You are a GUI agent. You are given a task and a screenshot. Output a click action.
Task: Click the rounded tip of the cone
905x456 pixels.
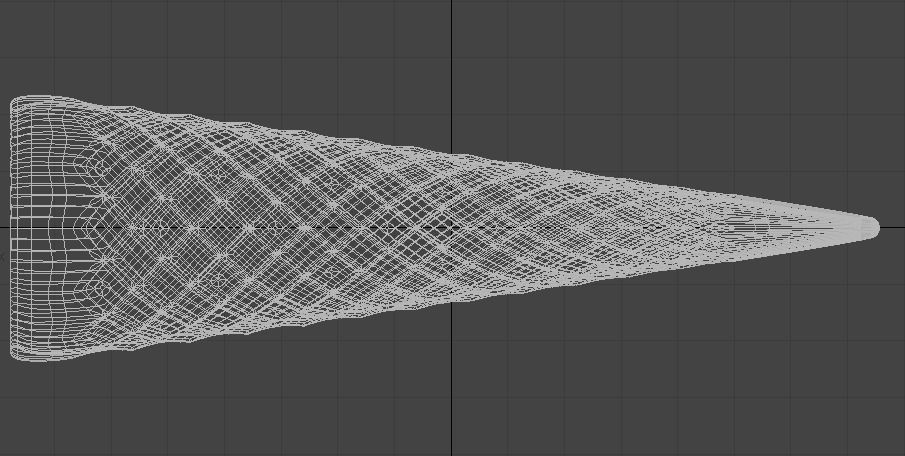point(872,228)
